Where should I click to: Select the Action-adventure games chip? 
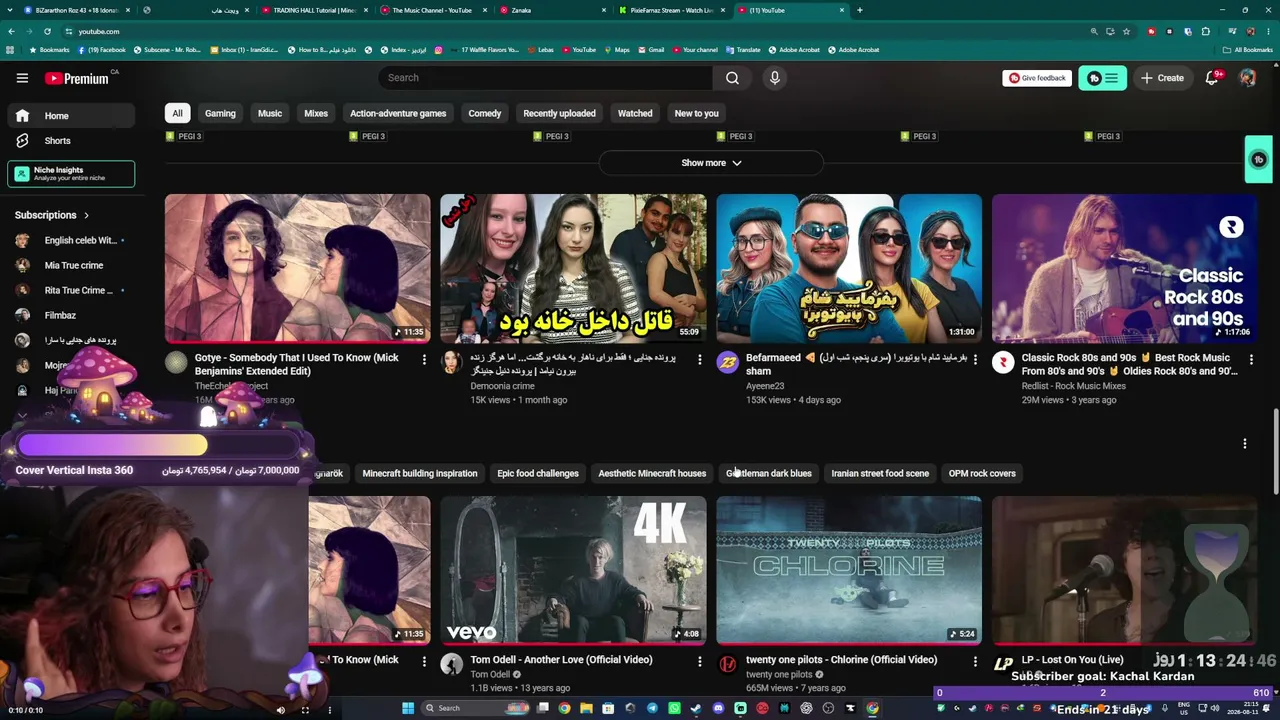click(x=398, y=113)
